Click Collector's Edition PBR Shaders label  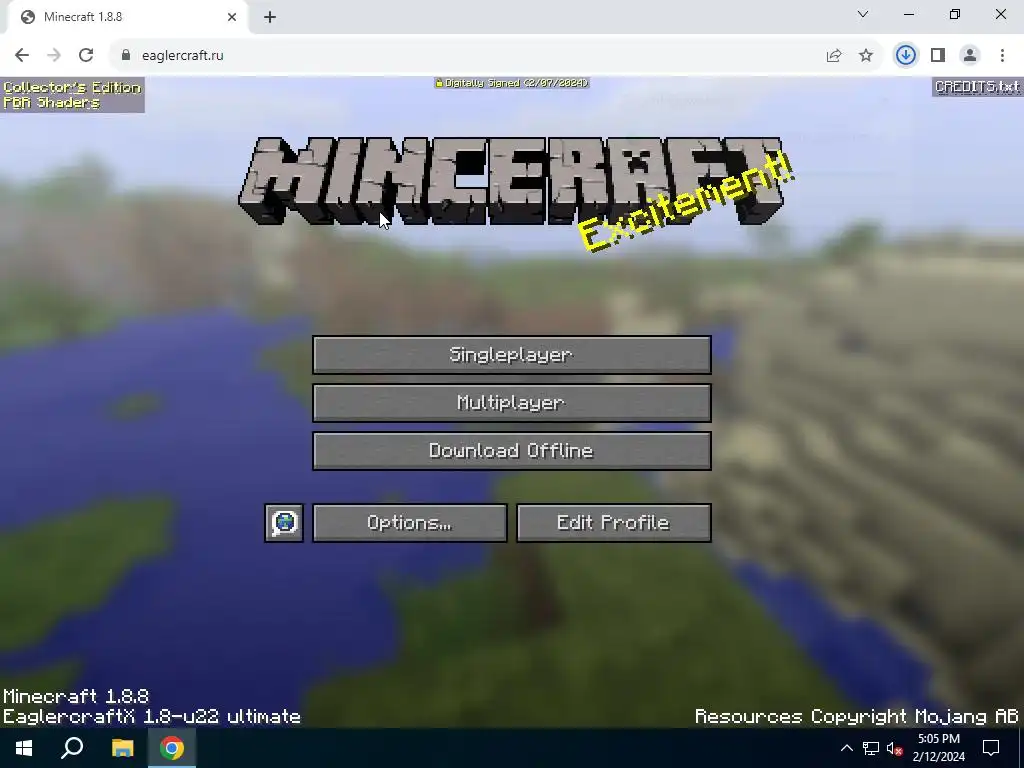click(72, 95)
